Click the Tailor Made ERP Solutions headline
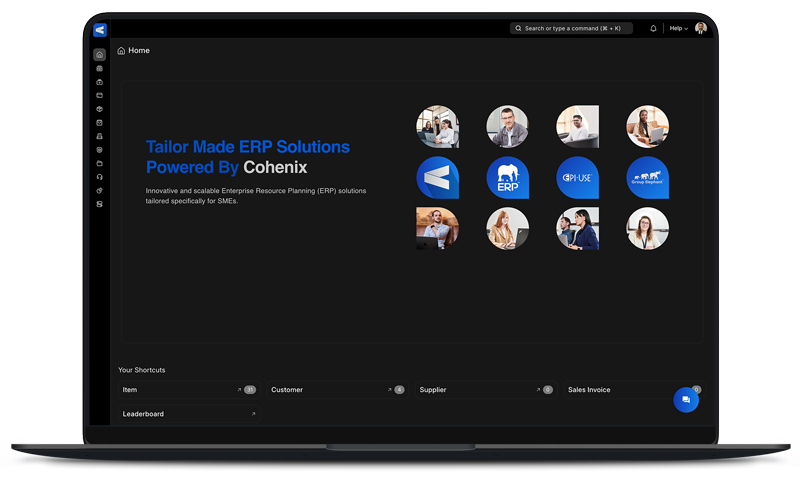 coord(248,147)
